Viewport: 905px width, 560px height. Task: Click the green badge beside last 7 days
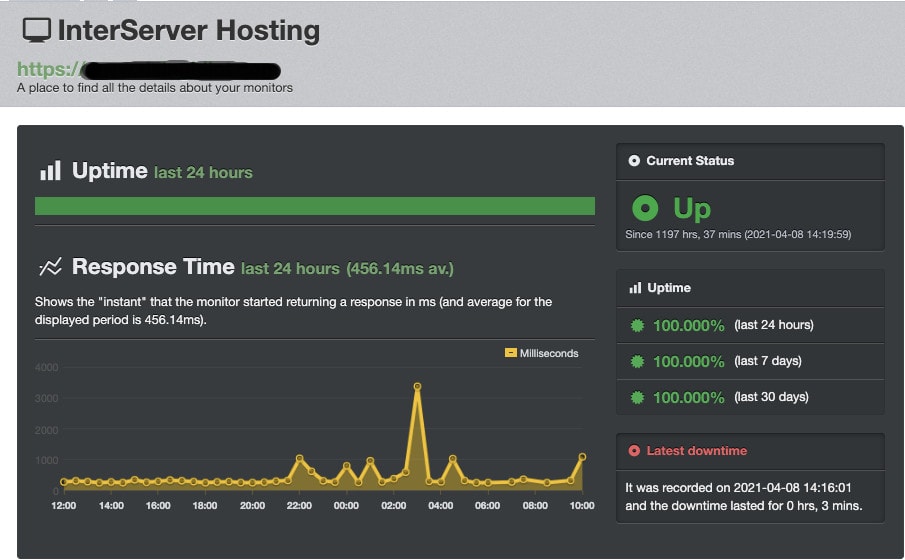click(x=637, y=361)
